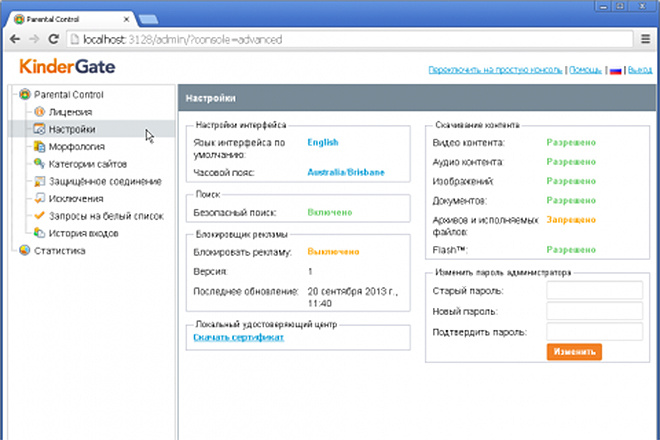
Task: Toggle Документов Разрешено value
Action: tap(571, 200)
